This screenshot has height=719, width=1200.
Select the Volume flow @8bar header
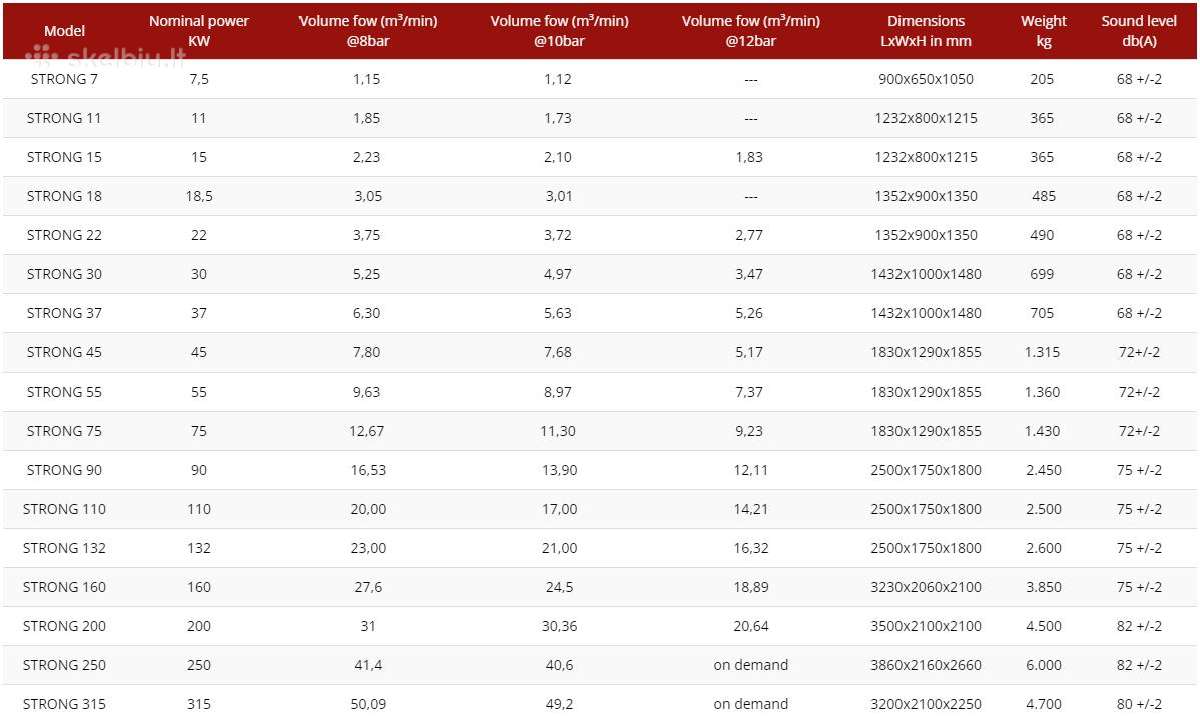(x=368, y=31)
